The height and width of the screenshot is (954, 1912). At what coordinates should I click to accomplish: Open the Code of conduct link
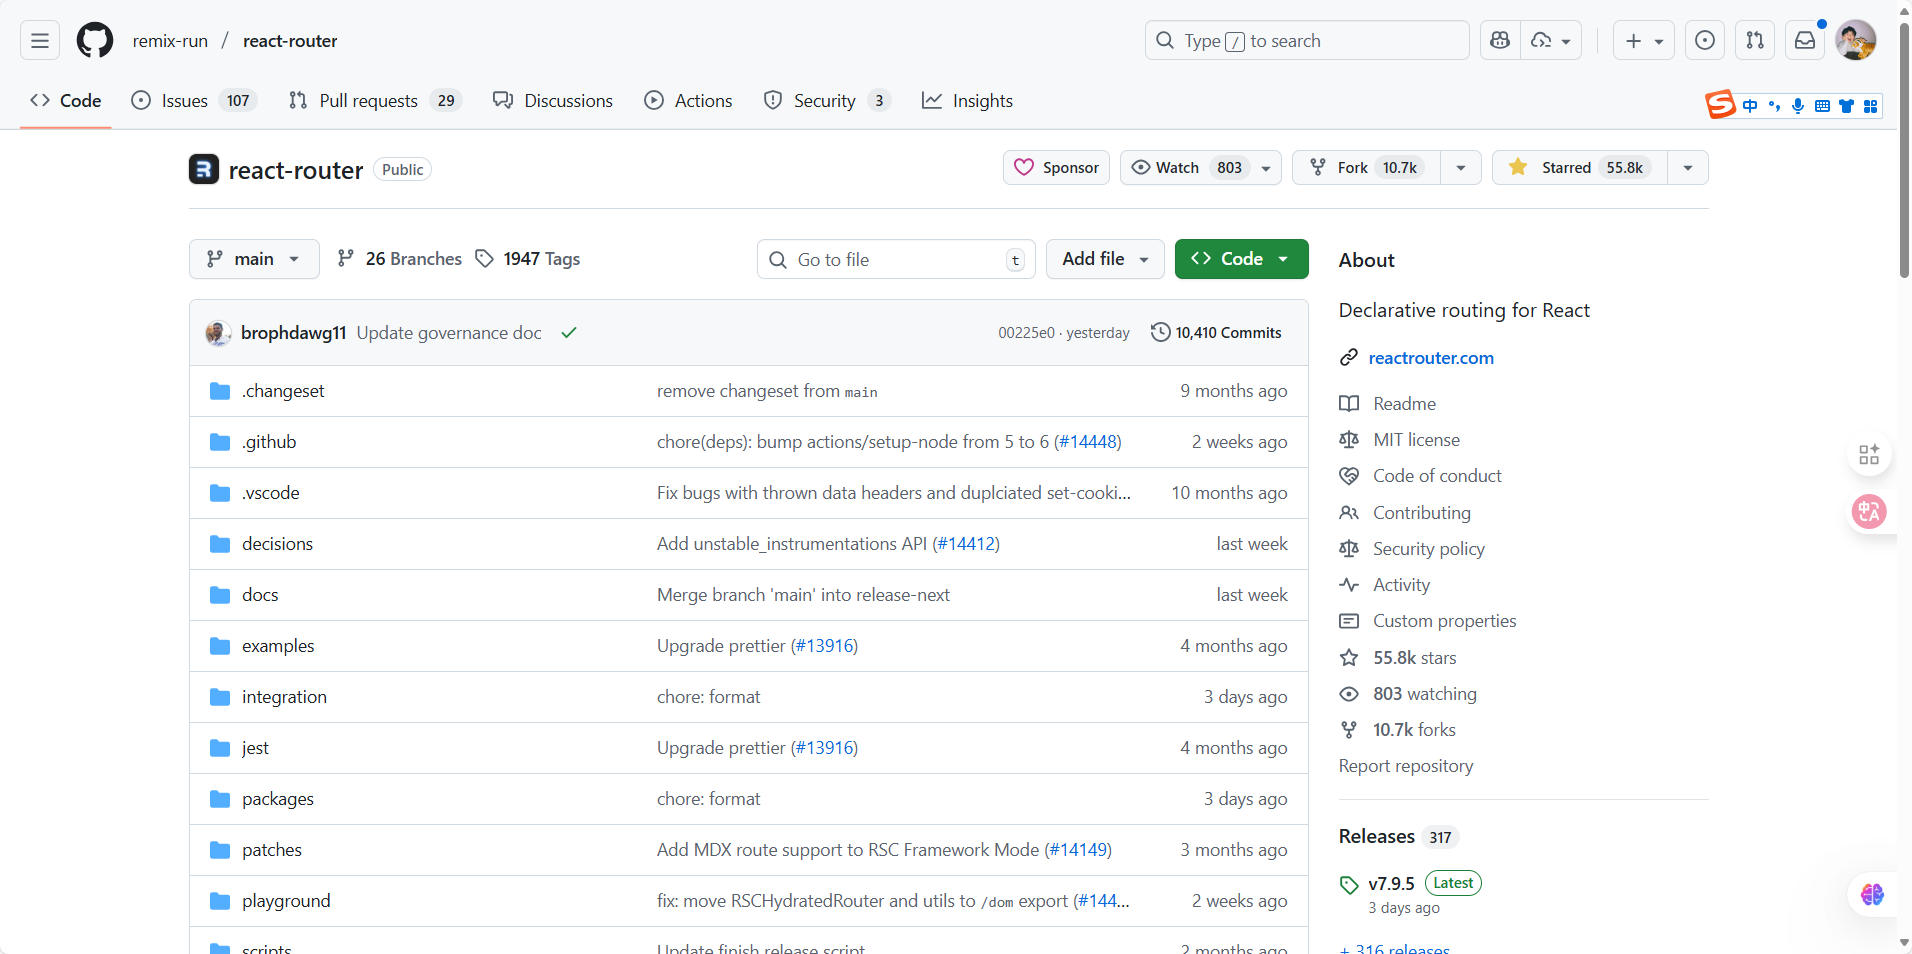(x=1437, y=476)
